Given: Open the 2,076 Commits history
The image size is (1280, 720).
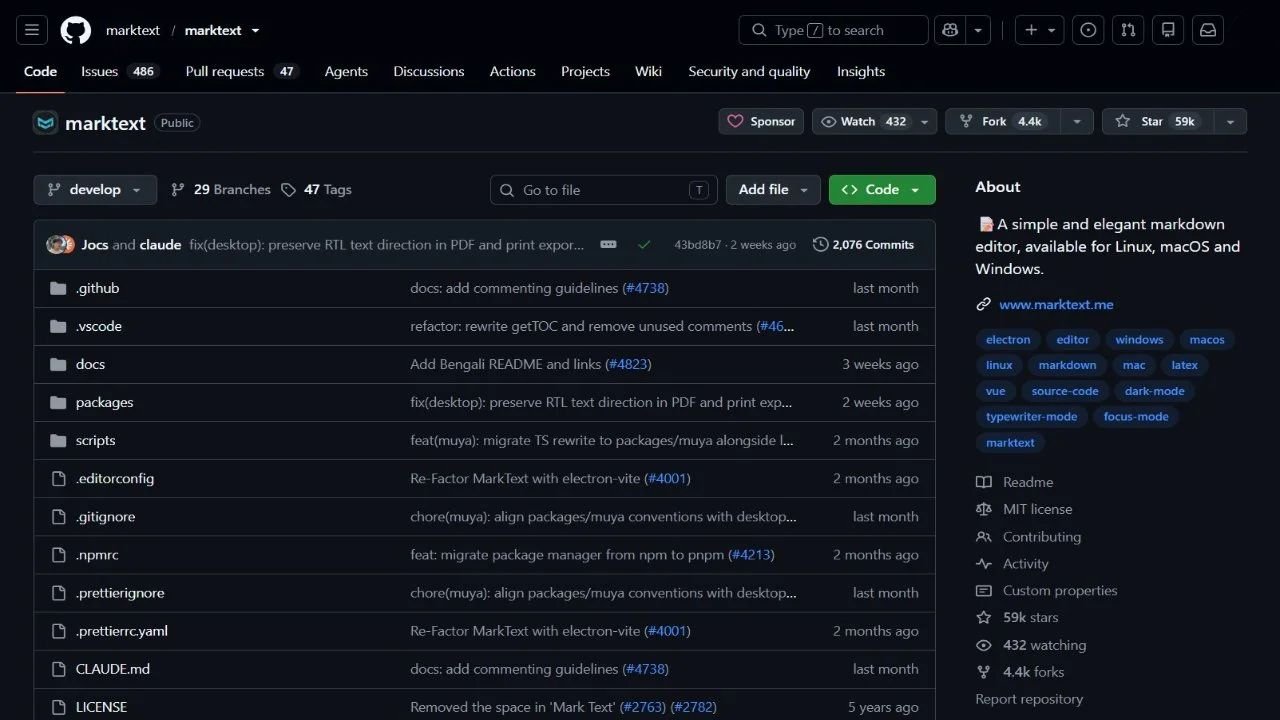Looking at the screenshot, I should coord(864,245).
